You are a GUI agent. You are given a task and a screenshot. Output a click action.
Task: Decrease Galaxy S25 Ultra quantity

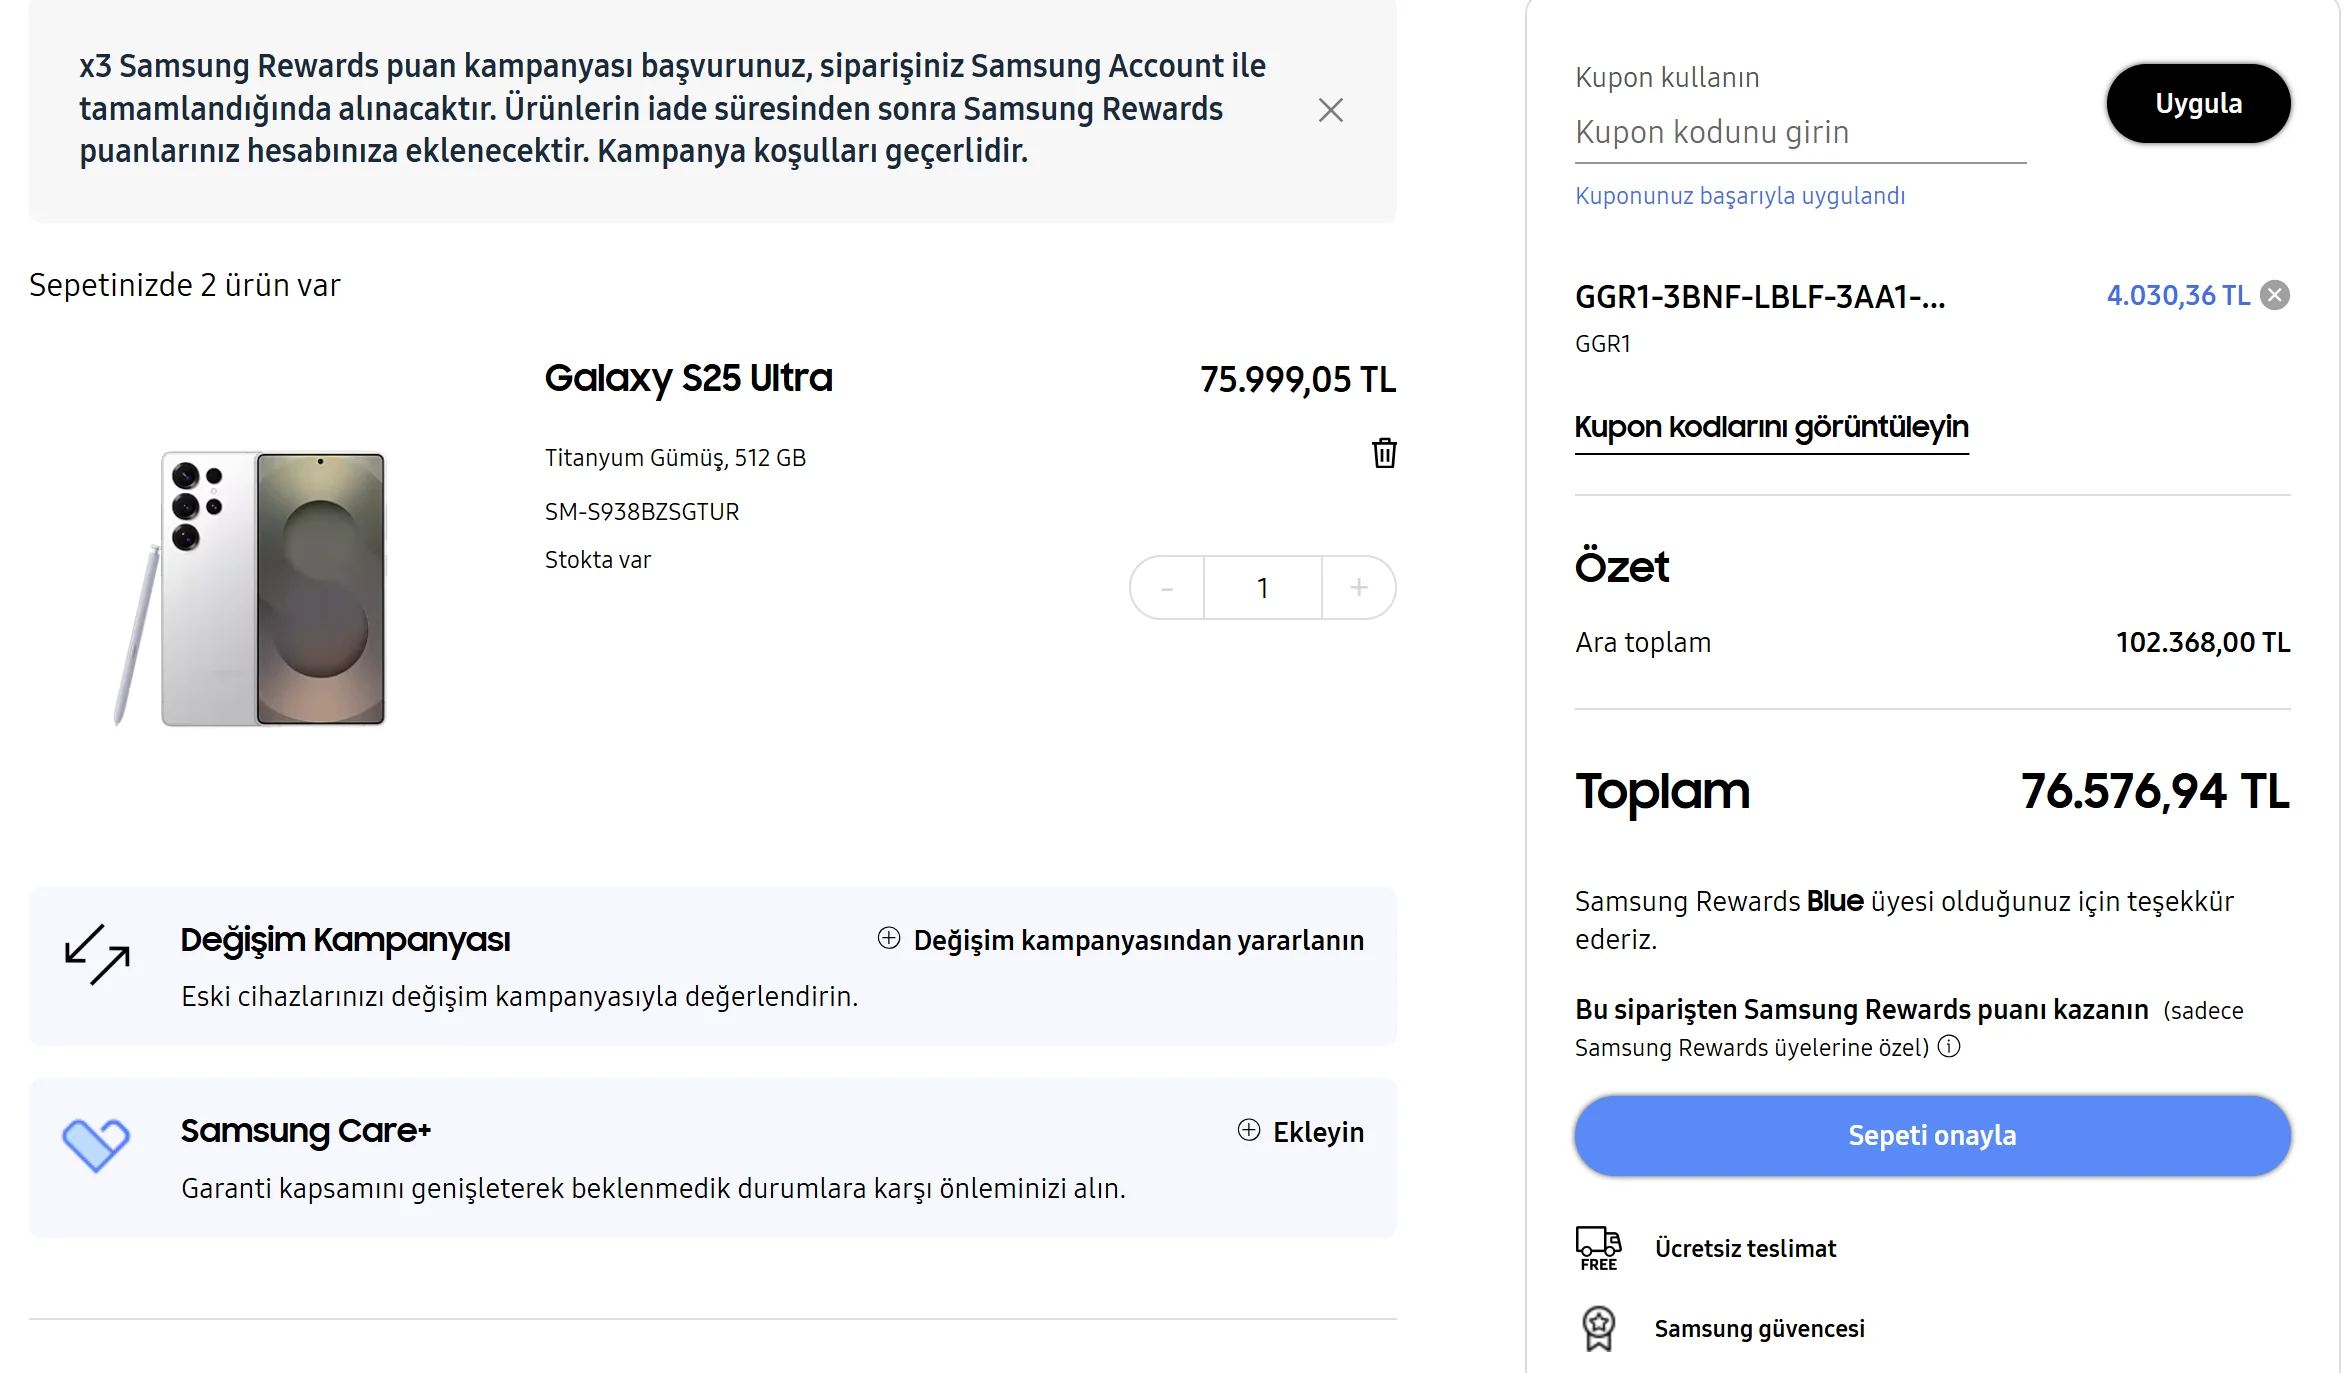tap(1167, 588)
